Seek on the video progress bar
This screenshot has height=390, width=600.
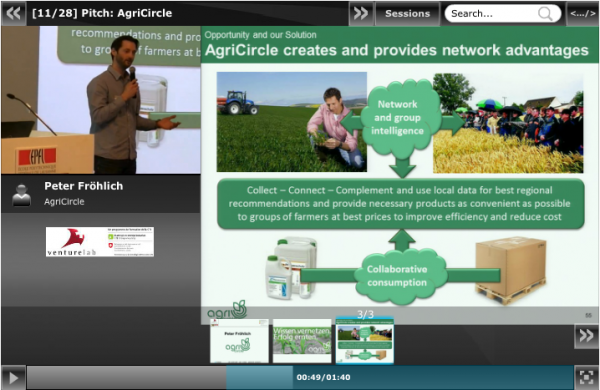[300, 377]
